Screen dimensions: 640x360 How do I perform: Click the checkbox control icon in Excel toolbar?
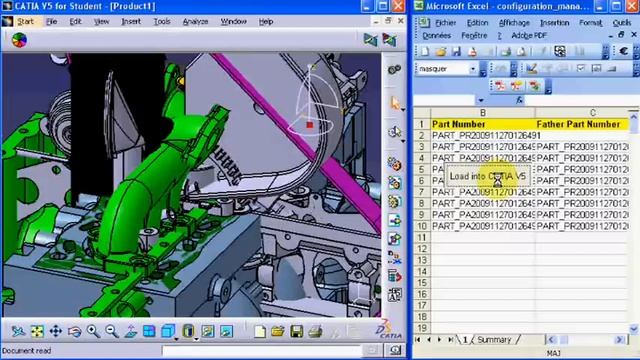(580, 69)
